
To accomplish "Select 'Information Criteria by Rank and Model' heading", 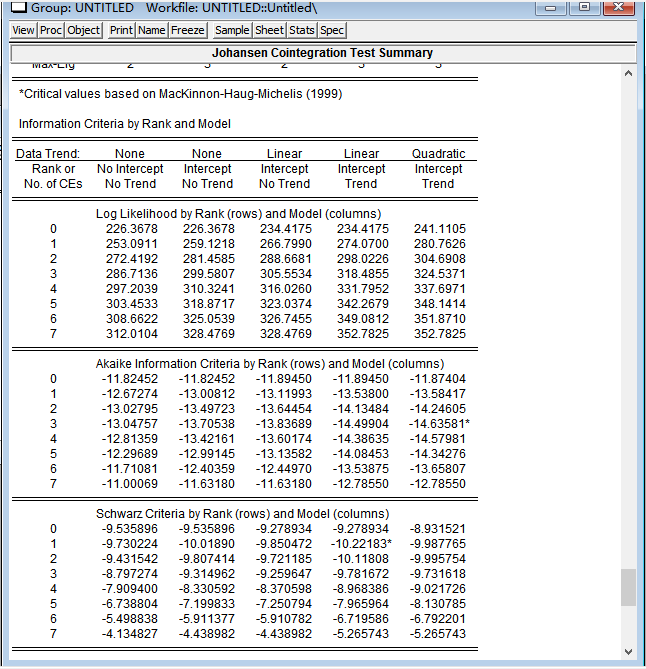I will pyautogui.click(x=125, y=124).
